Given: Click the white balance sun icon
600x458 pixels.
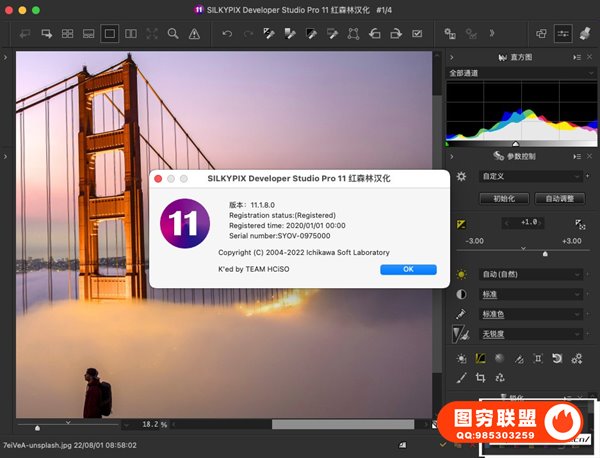Looking at the screenshot, I should coord(461,274).
